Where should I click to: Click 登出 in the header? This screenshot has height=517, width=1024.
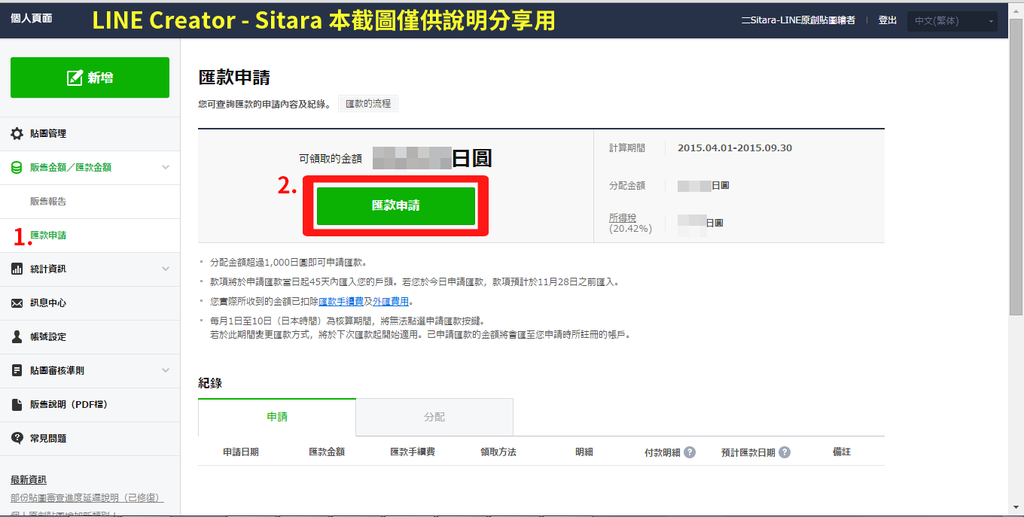pos(888,20)
